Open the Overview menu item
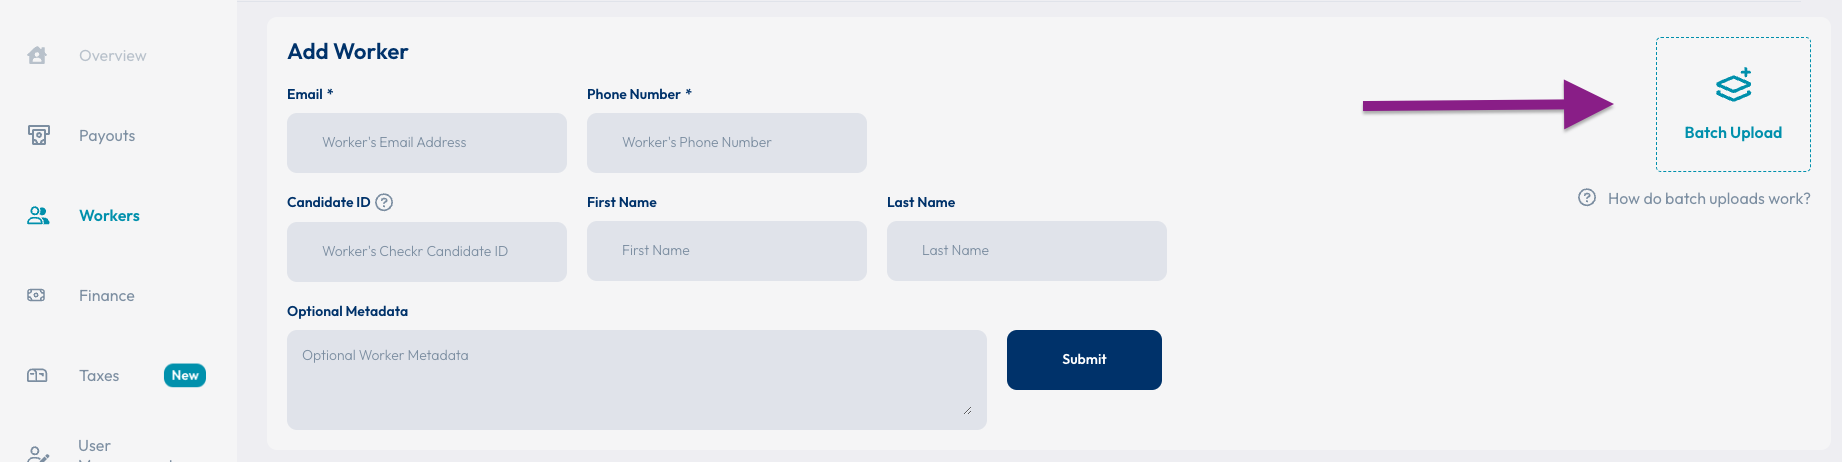The height and width of the screenshot is (462, 1842). (112, 56)
